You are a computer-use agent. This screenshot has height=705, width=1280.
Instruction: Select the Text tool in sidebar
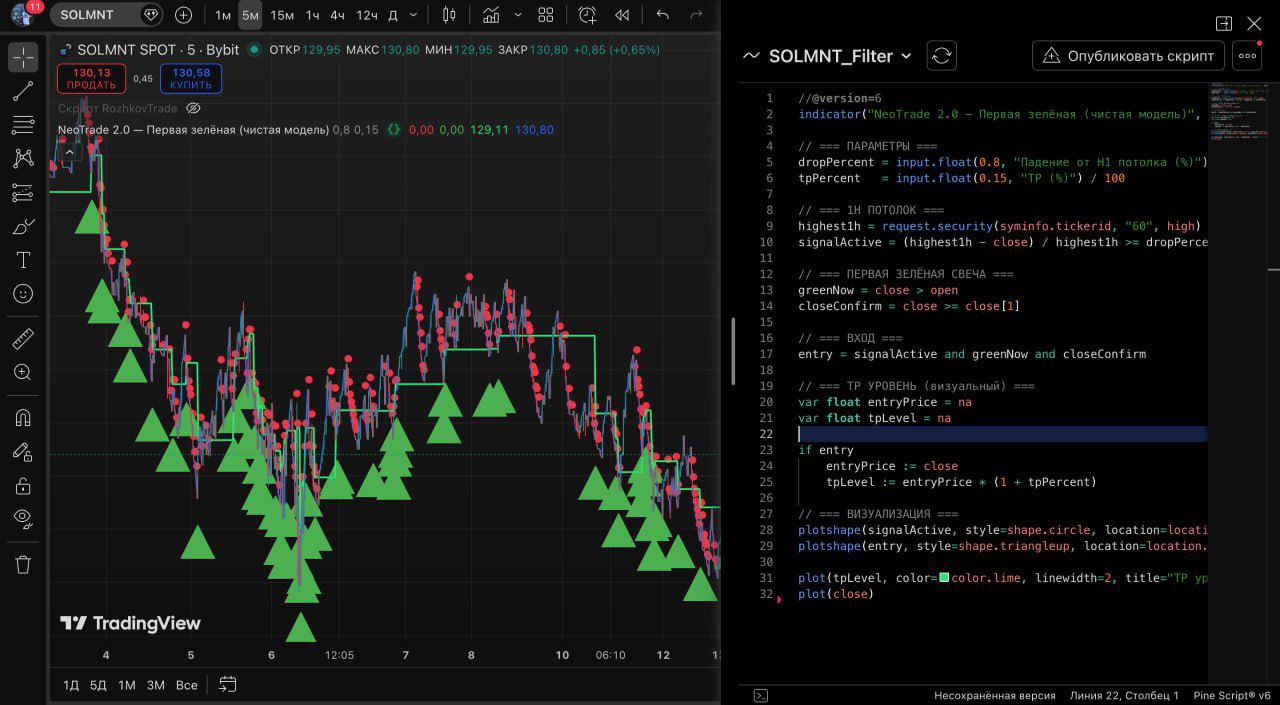(x=23, y=260)
